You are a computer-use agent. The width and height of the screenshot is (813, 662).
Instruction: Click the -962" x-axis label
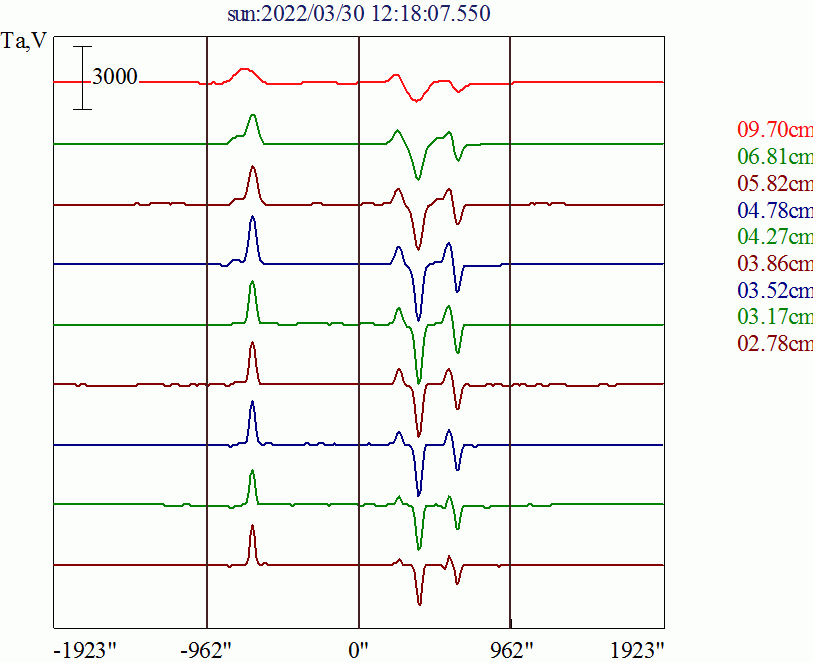tap(206, 650)
